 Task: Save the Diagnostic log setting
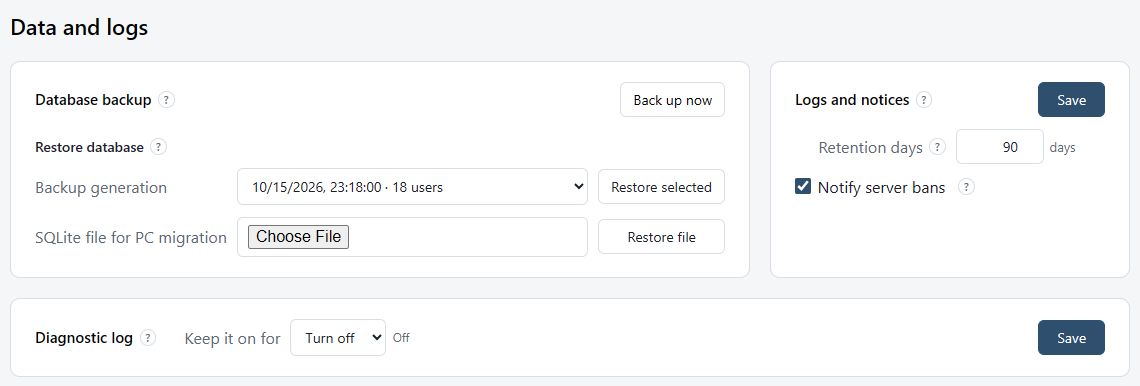tap(1071, 337)
